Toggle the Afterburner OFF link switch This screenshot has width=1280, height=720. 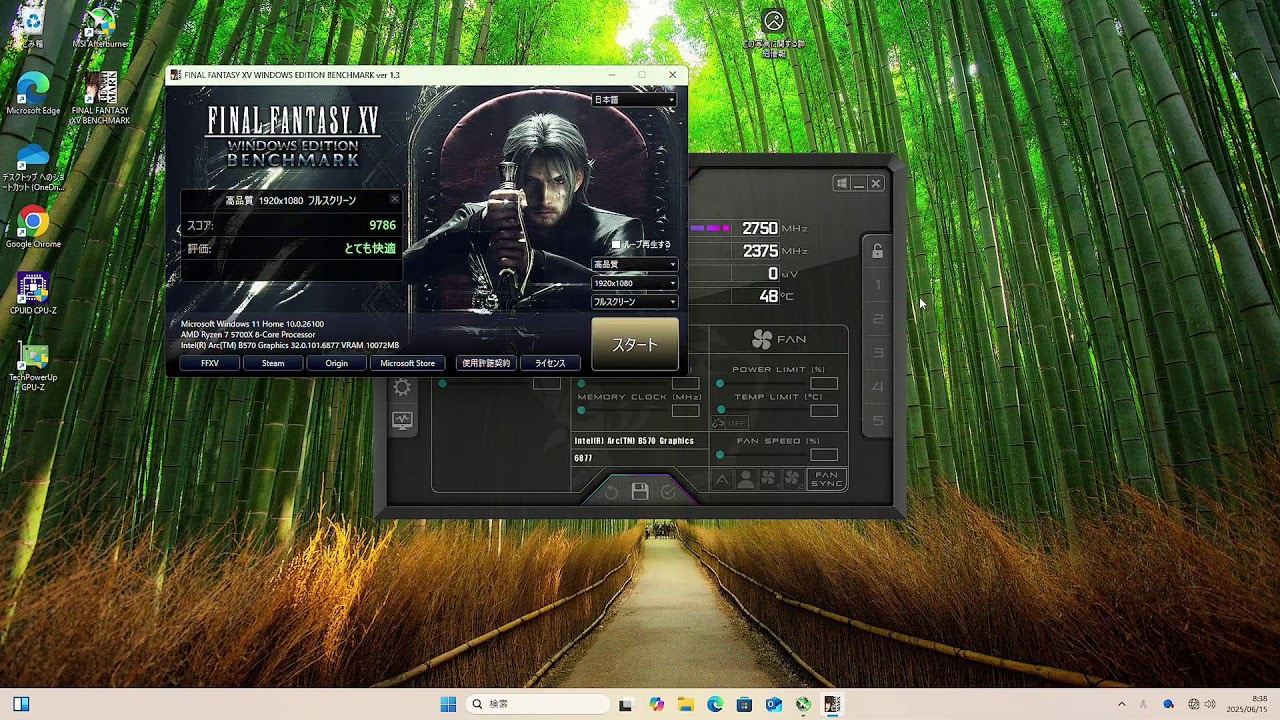click(730, 423)
